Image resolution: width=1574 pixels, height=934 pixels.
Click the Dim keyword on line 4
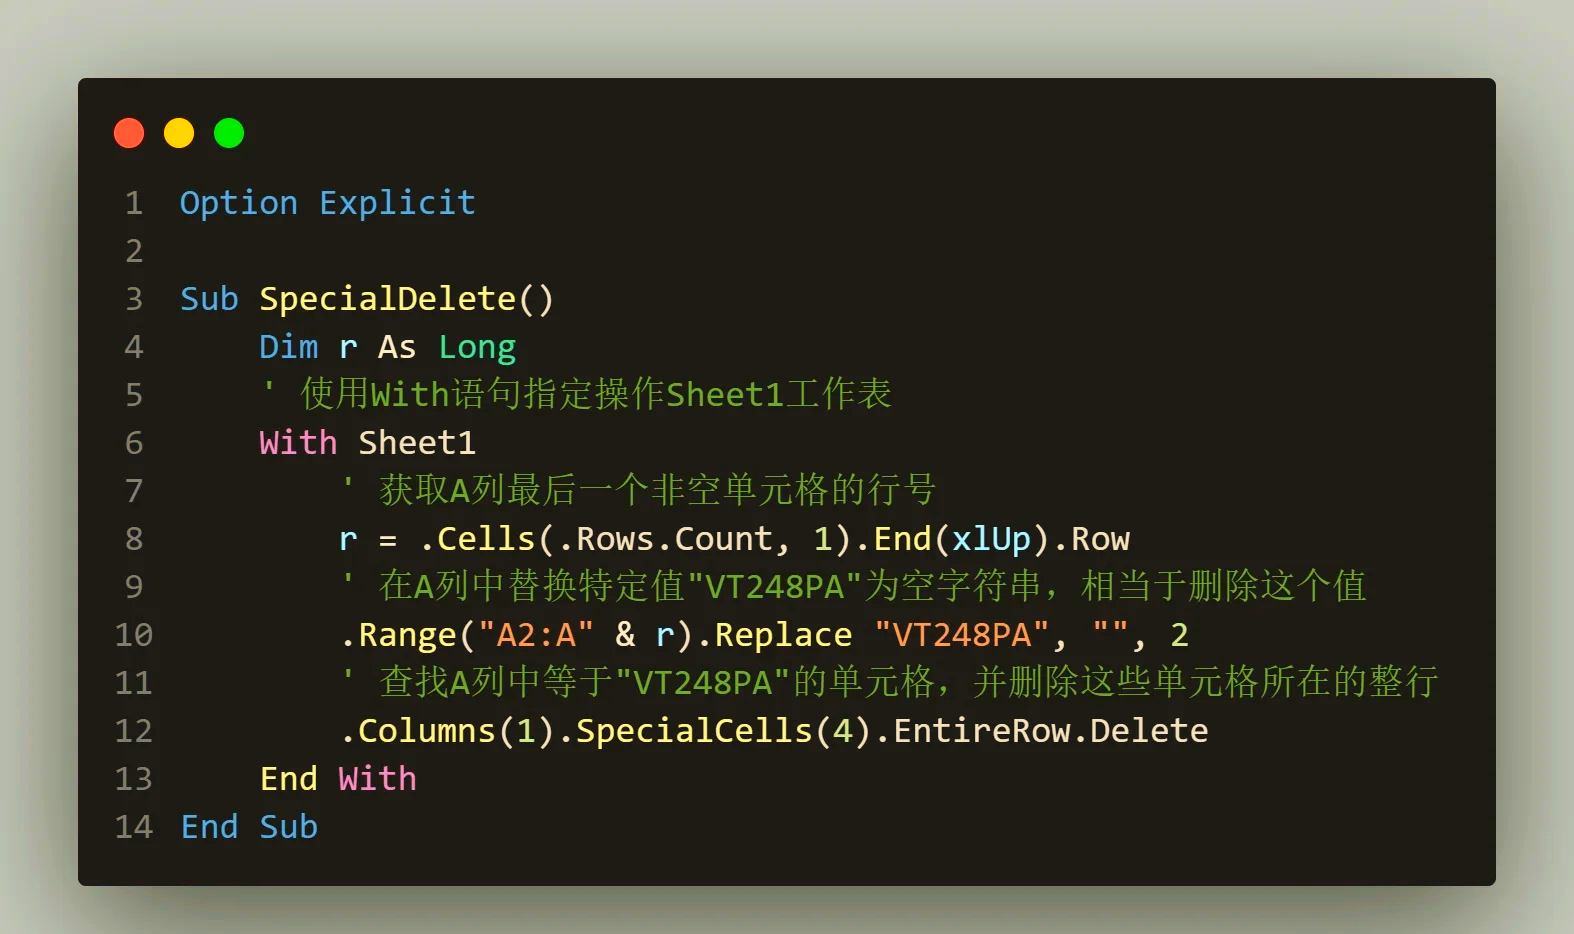(x=289, y=347)
